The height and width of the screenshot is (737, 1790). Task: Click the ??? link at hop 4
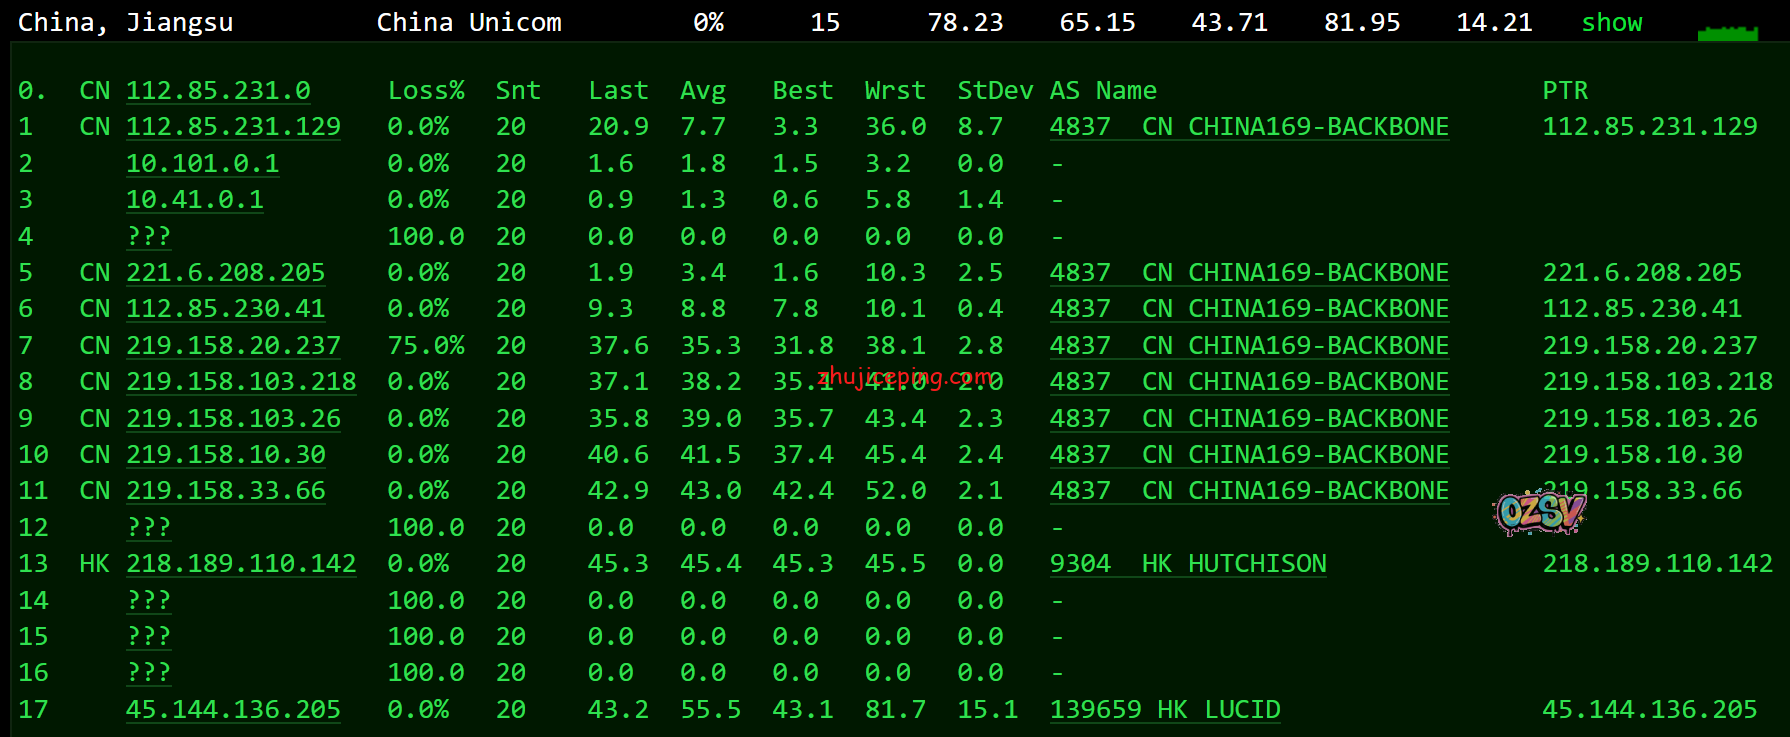click(x=149, y=237)
